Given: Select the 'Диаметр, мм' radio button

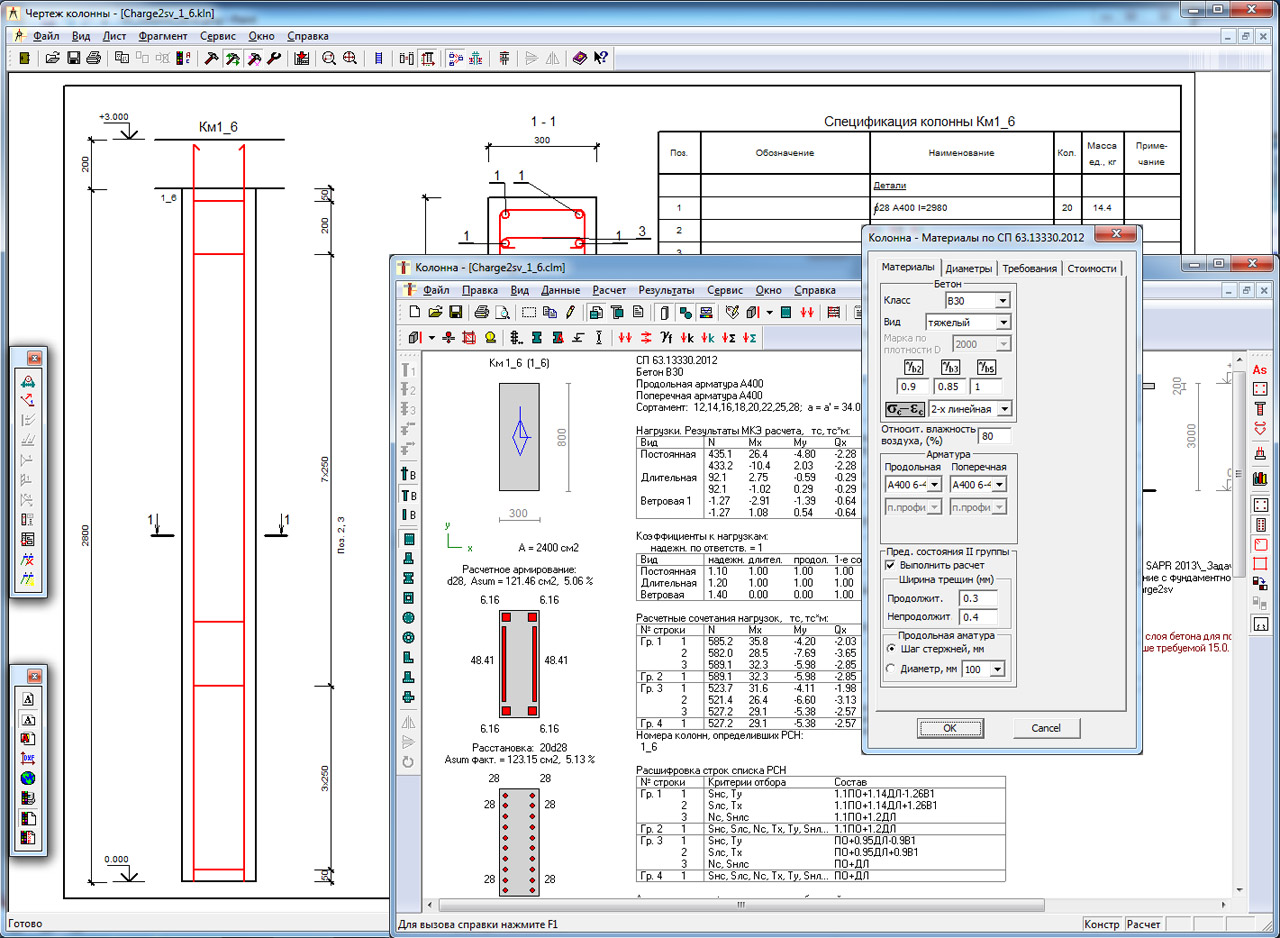Looking at the screenshot, I should point(890,669).
